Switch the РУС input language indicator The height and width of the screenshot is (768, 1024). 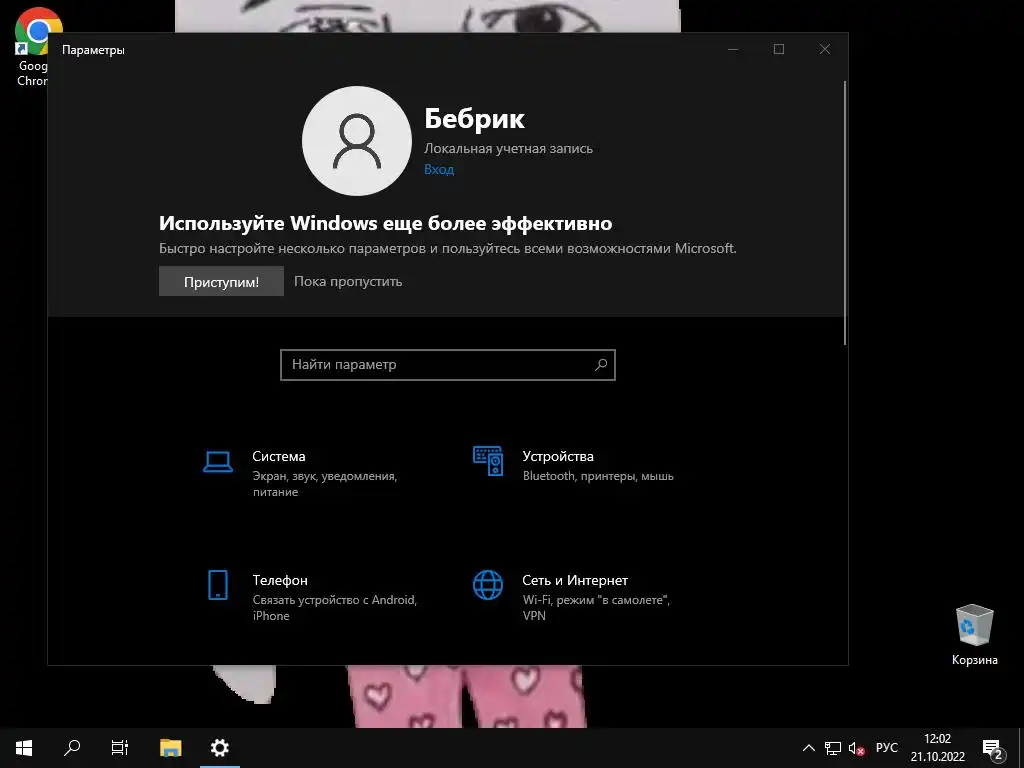[x=886, y=748]
